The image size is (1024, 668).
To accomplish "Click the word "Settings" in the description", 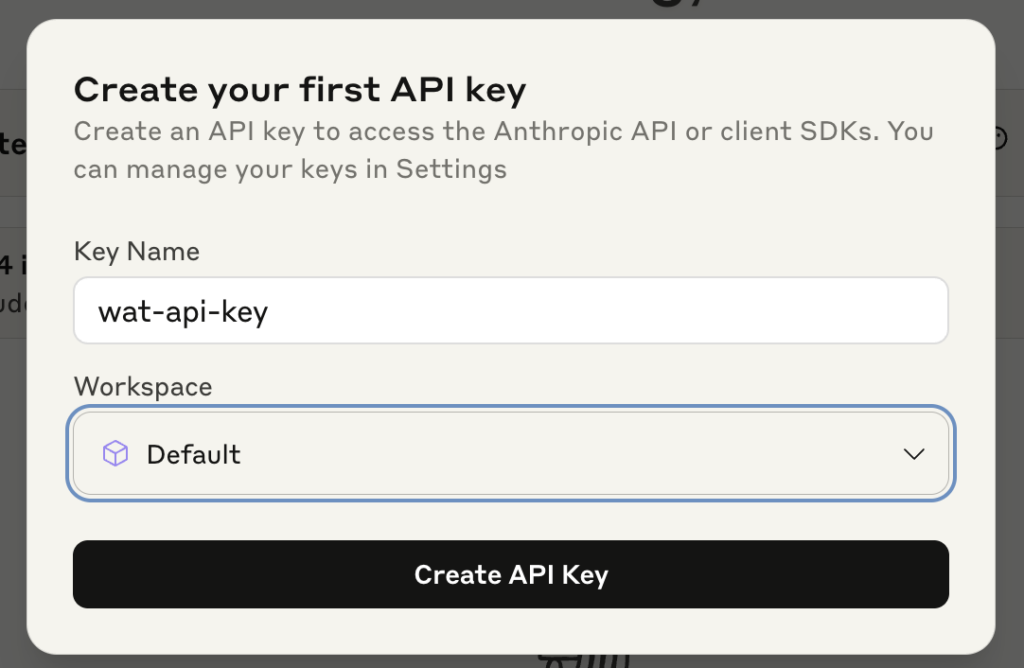I will click(x=451, y=169).
